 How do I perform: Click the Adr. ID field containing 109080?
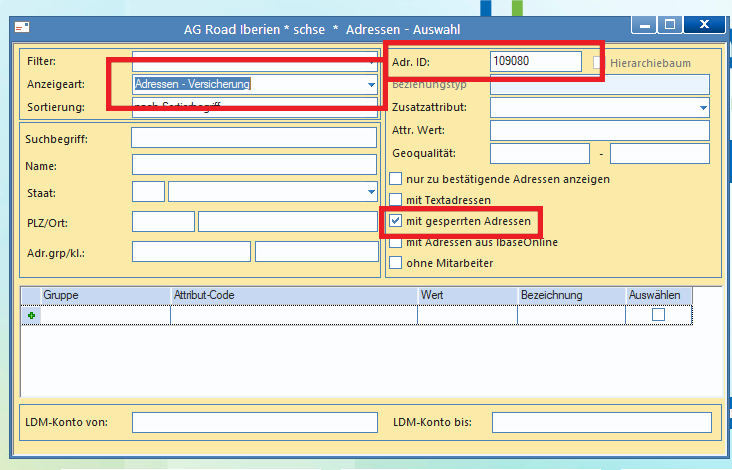click(536, 62)
